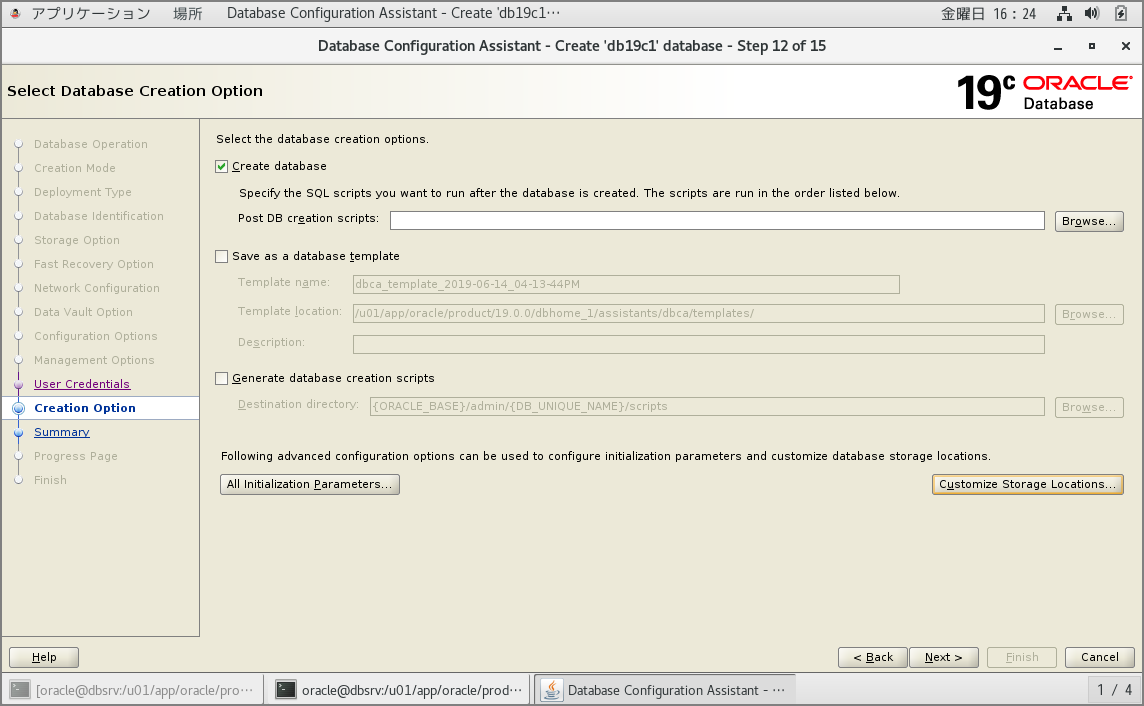This screenshot has width=1144, height=706.
Task: Click the Summary step bullet in sidebar
Action: click(x=18, y=433)
